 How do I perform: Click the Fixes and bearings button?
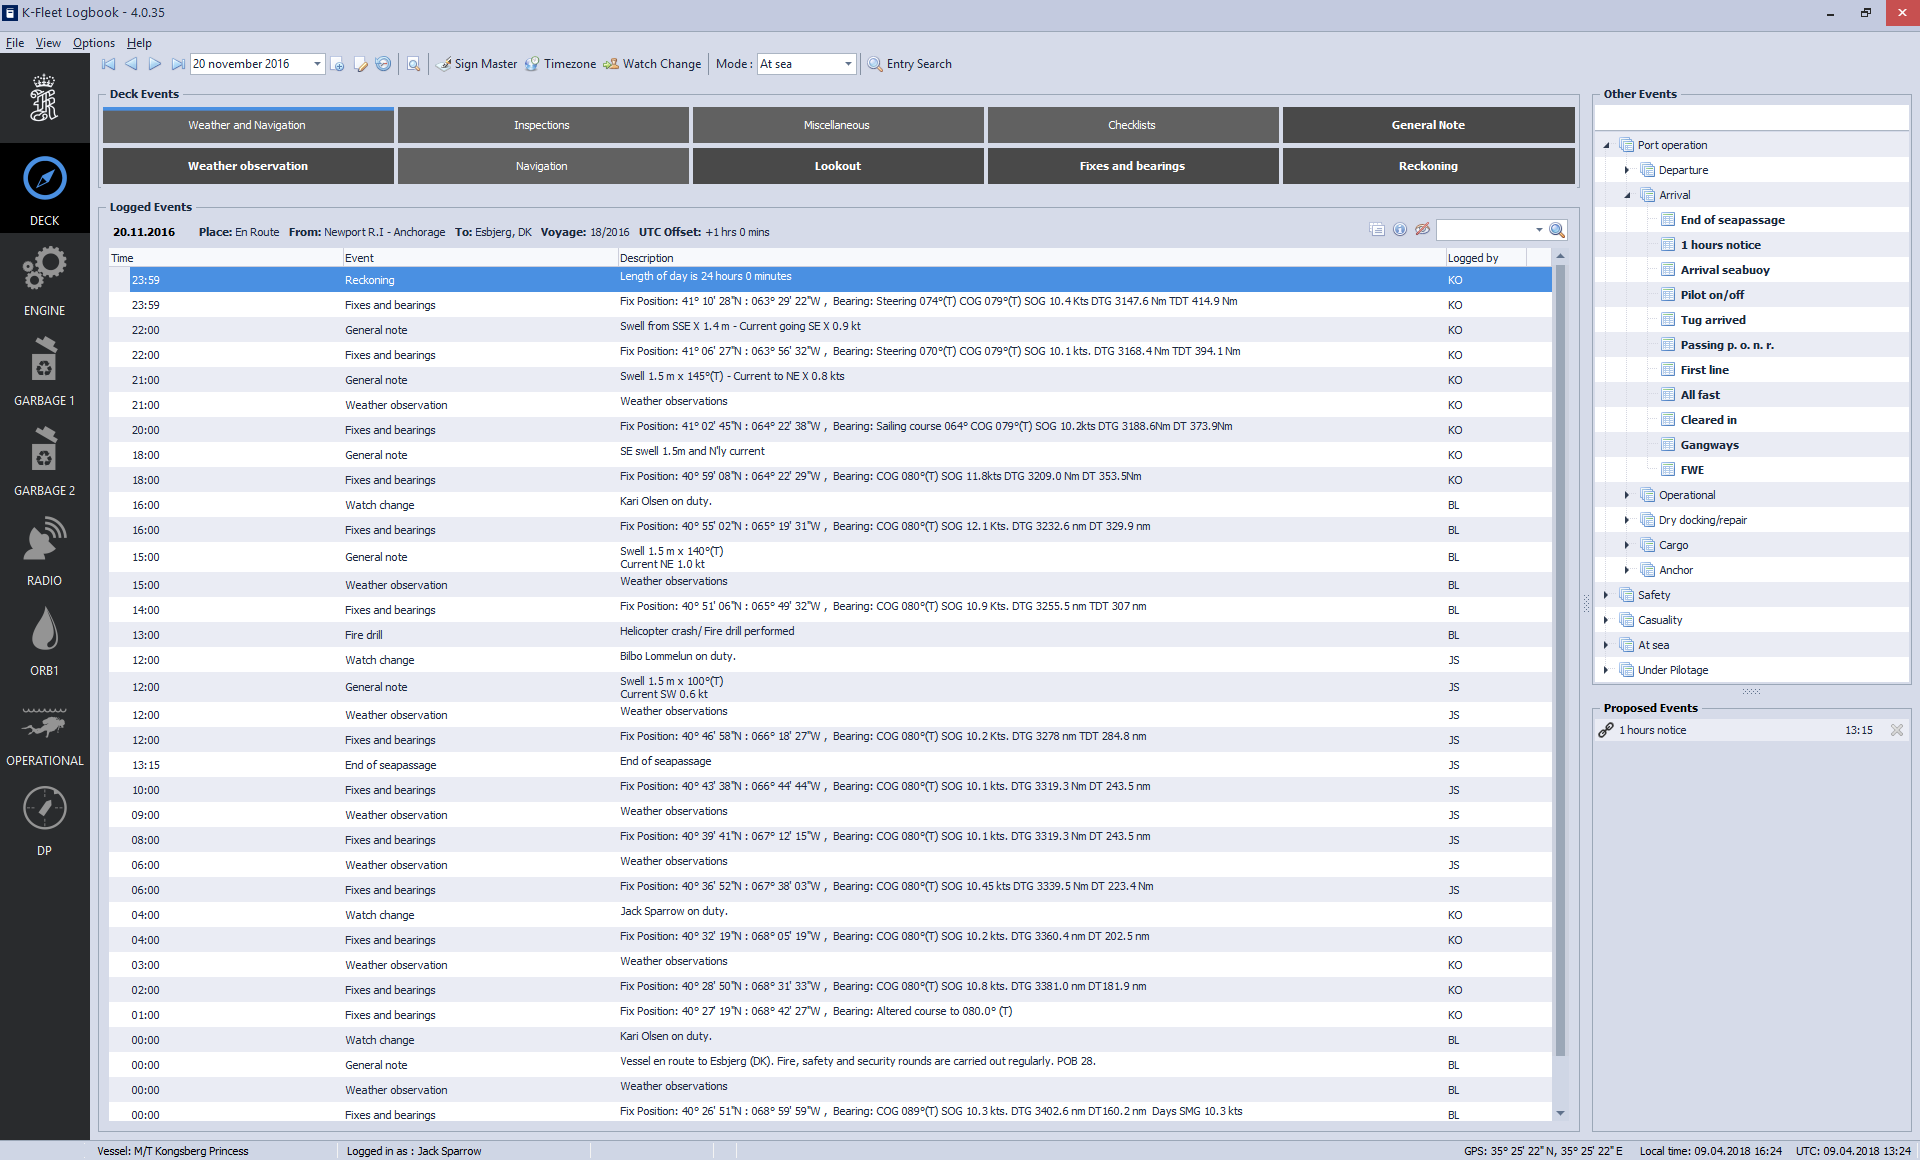1132,166
